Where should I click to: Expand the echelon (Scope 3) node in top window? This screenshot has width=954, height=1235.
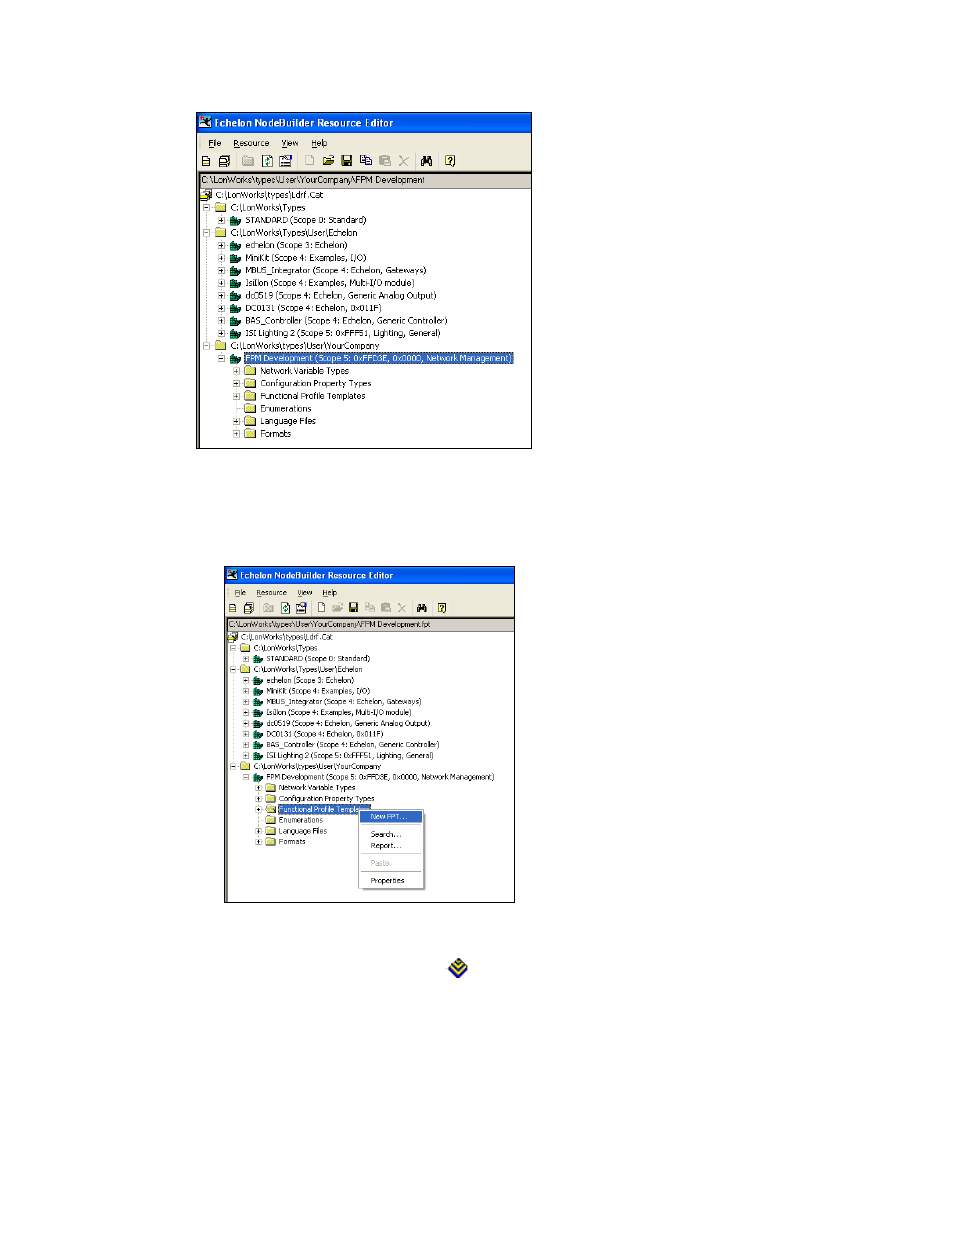tap(222, 245)
